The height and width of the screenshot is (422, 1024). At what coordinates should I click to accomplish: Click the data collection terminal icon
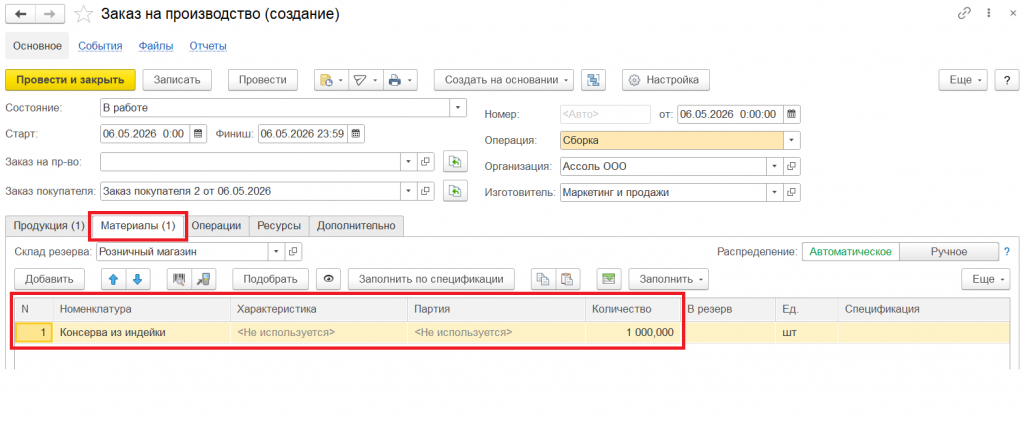point(203,279)
